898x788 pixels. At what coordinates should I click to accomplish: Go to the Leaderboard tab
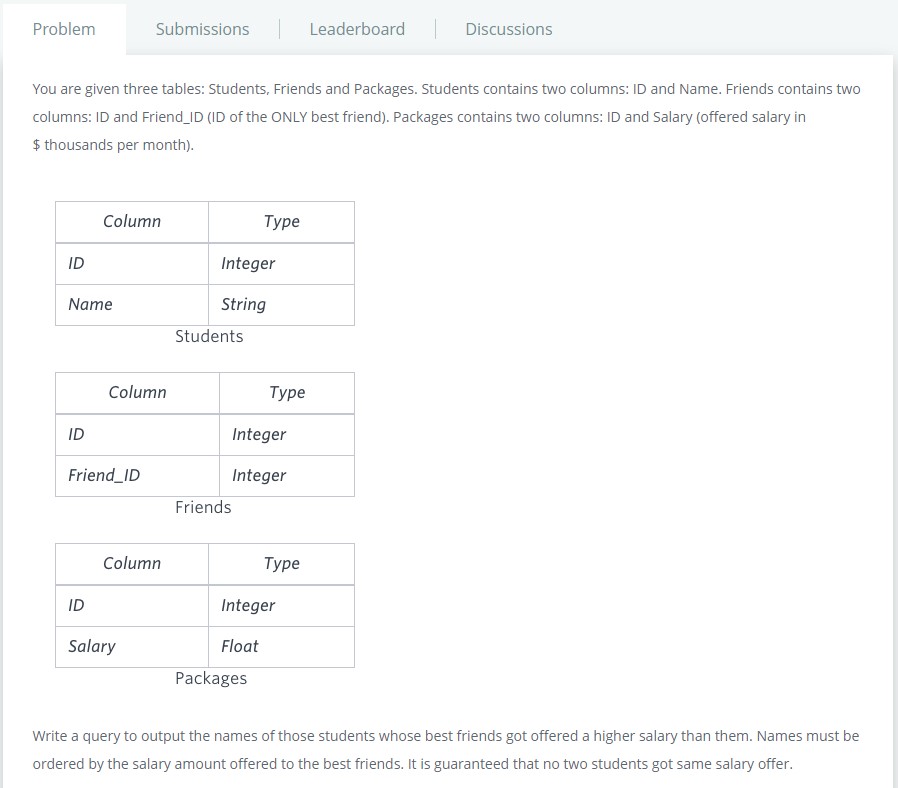[357, 29]
